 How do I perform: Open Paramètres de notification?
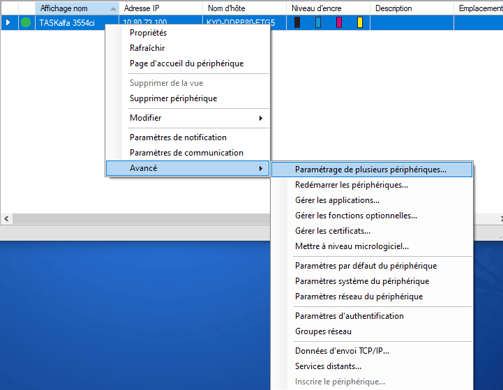[x=188, y=137]
